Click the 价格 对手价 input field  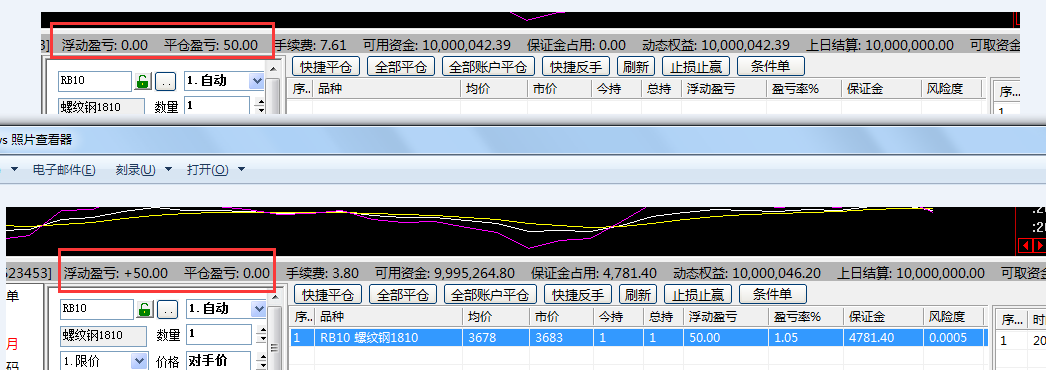click(x=217, y=361)
